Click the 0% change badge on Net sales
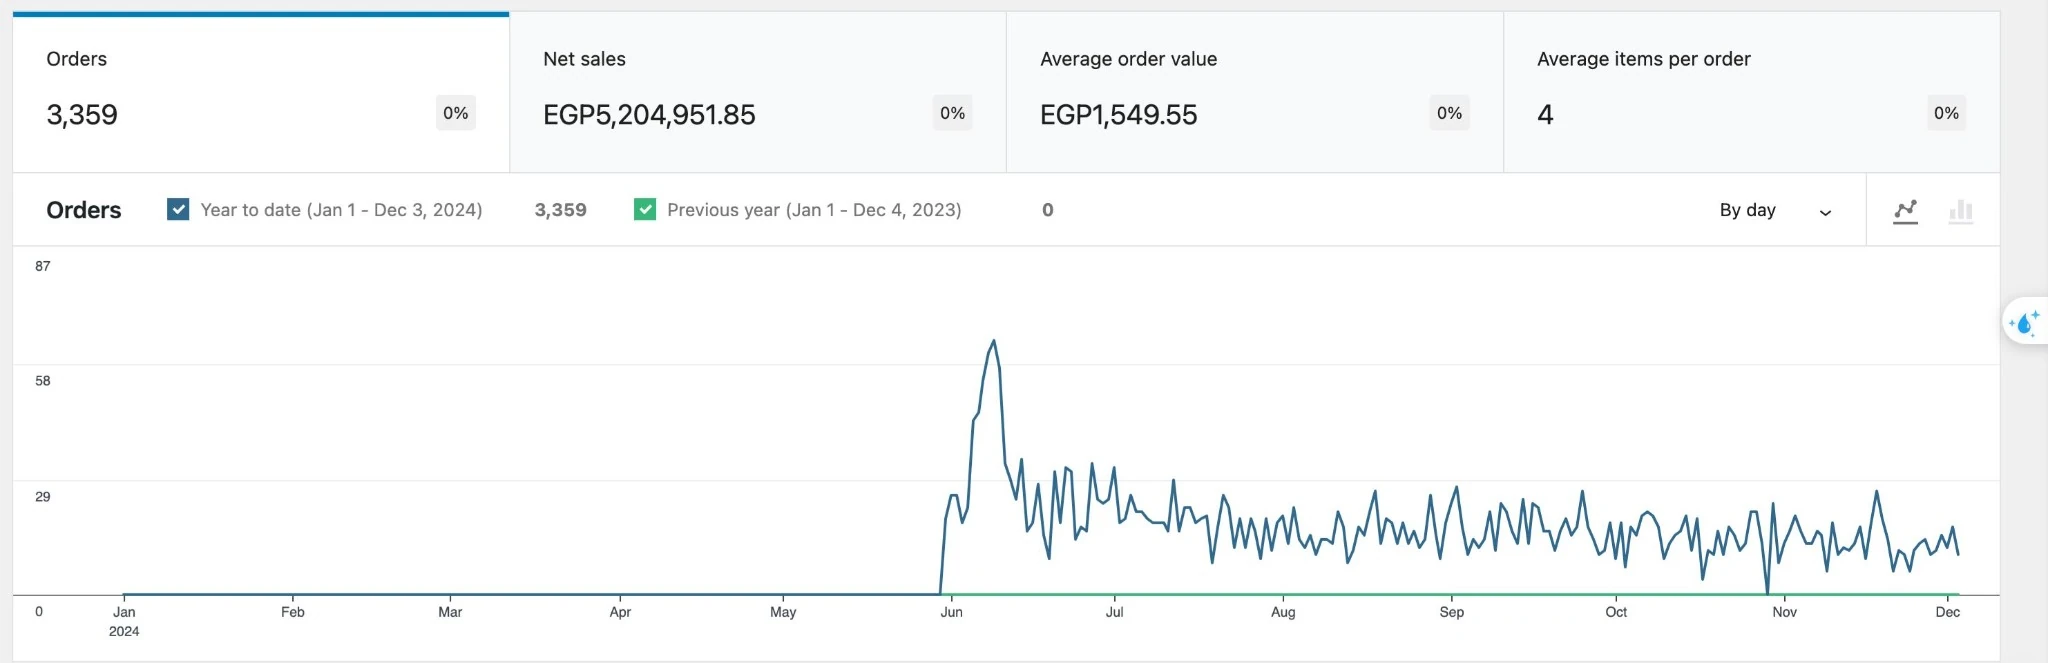Image resolution: width=2048 pixels, height=663 pixels. click(x=952, y=113)
